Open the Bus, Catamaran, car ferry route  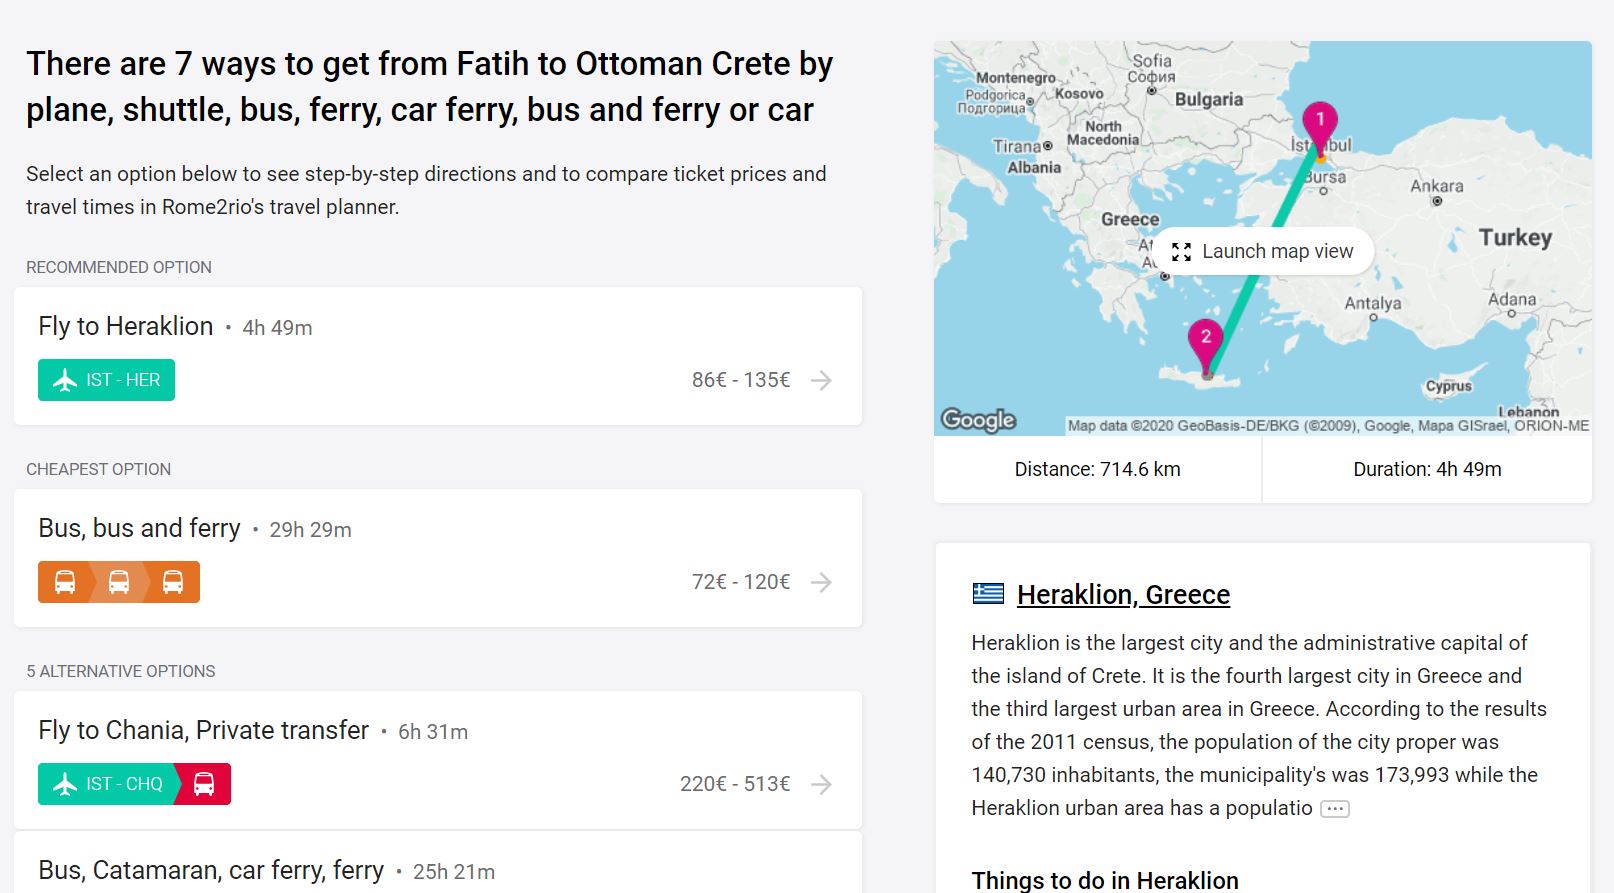(211, 870)
